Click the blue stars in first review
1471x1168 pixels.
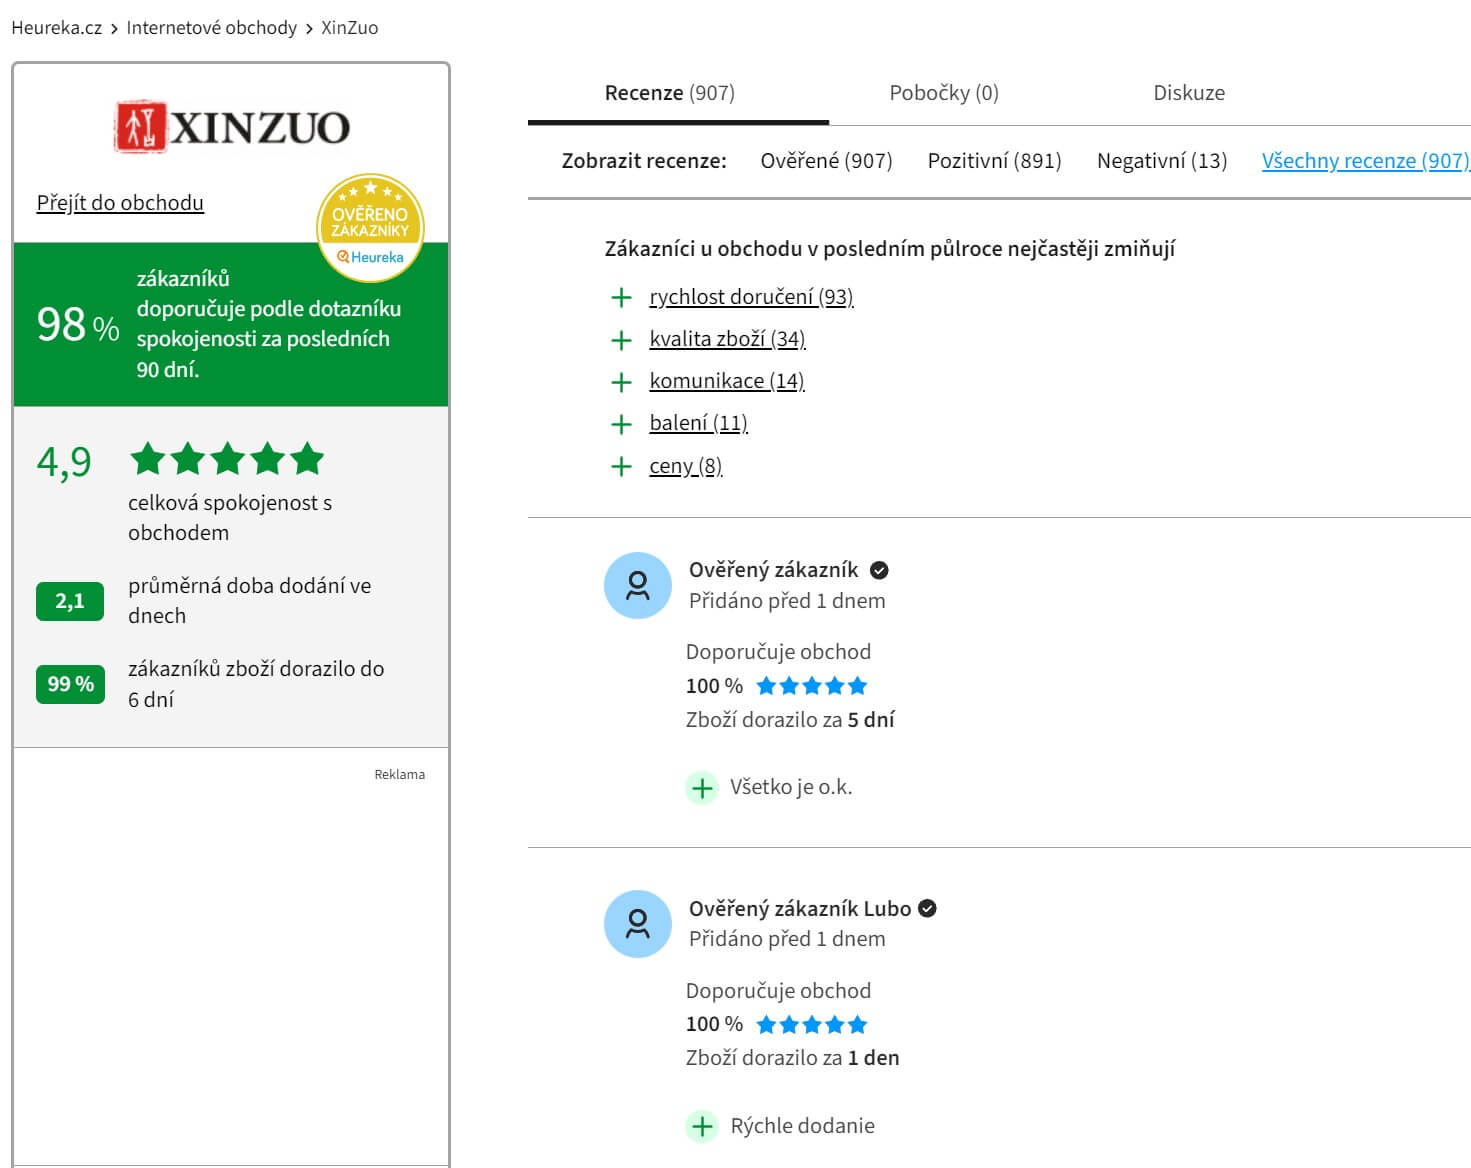[811, 686]
